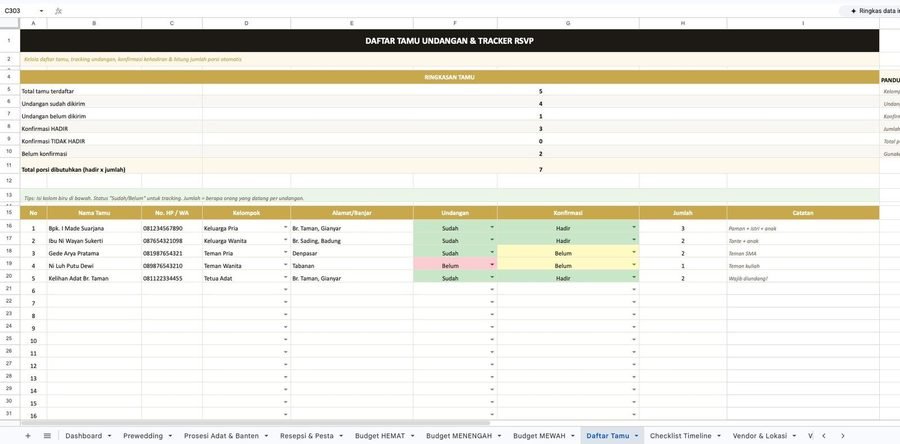
Task: Open Budget MENENGAH tab menu arrow
Action: (499, 436)
